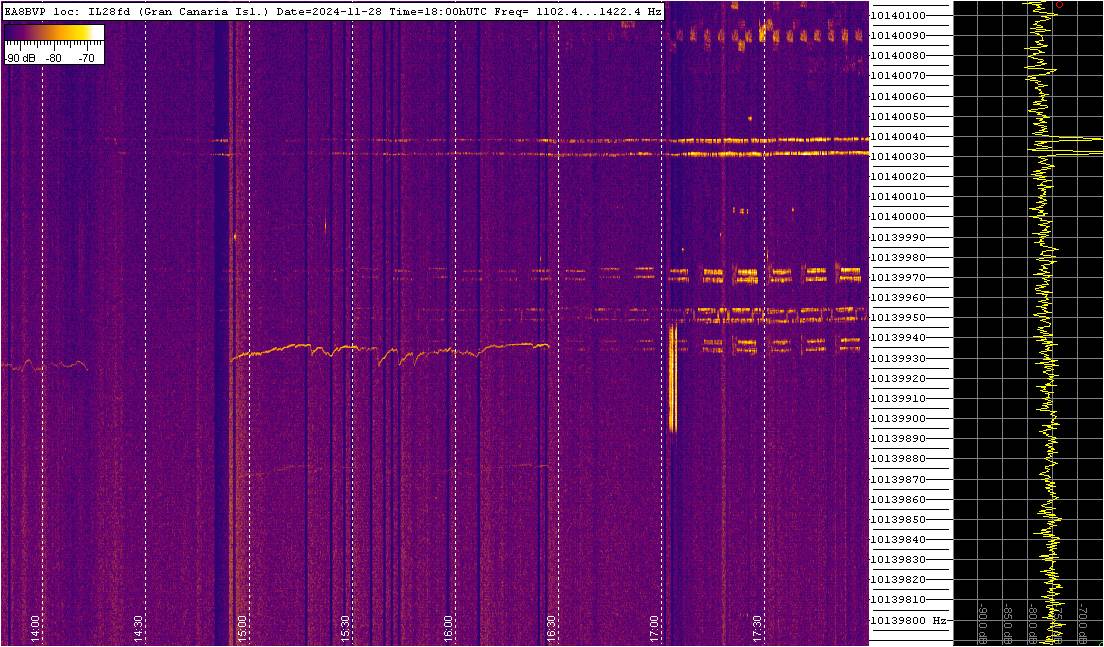1104x647 pixels.
Task: Click the 10139890 frequency scale label
Action: click(x=898, y=439)
